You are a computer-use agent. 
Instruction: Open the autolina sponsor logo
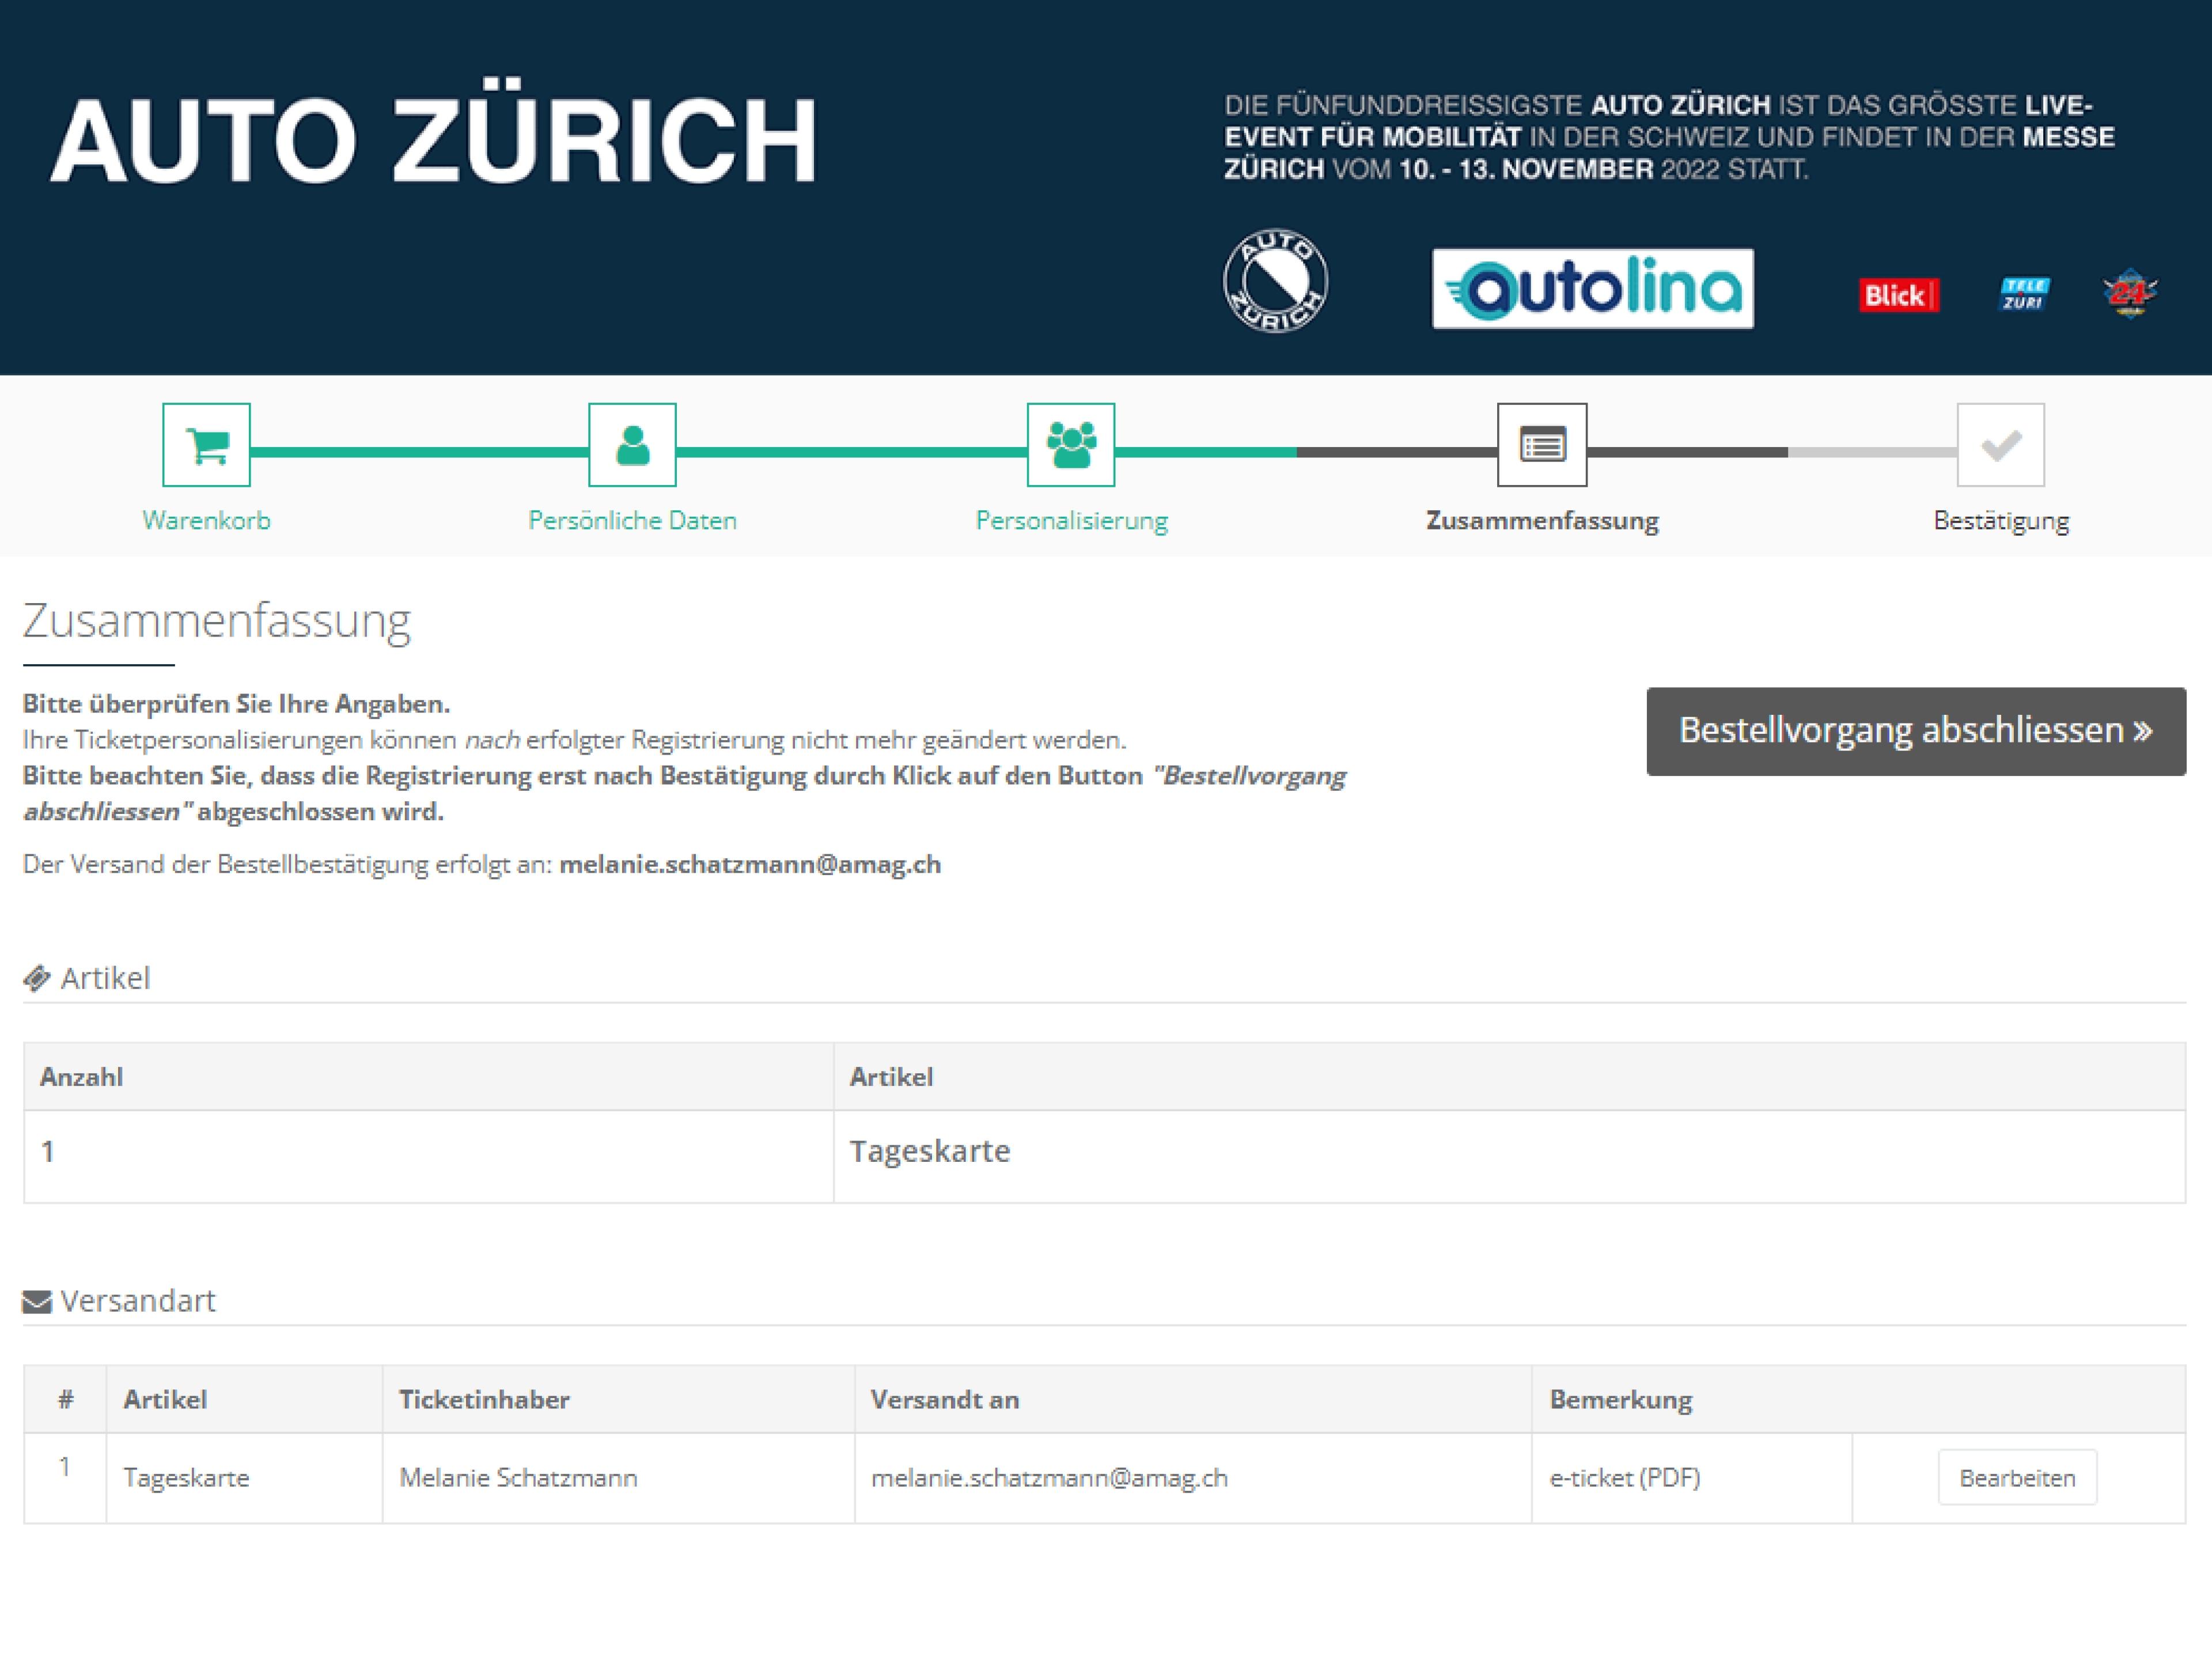point(1593,289)
